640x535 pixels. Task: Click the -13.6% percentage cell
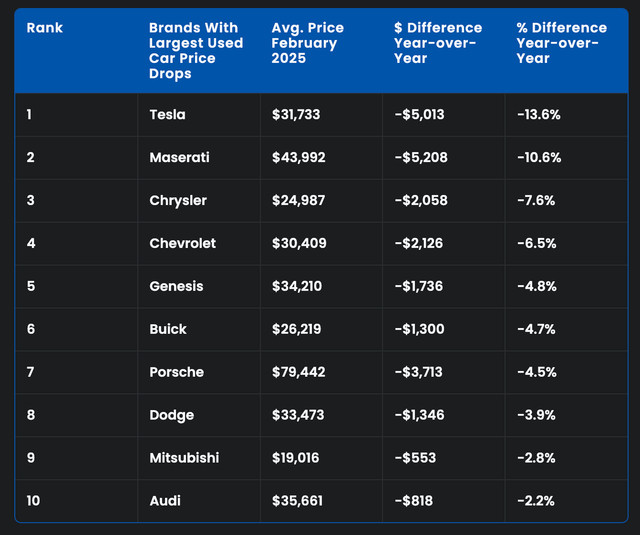tap(539, 115)
